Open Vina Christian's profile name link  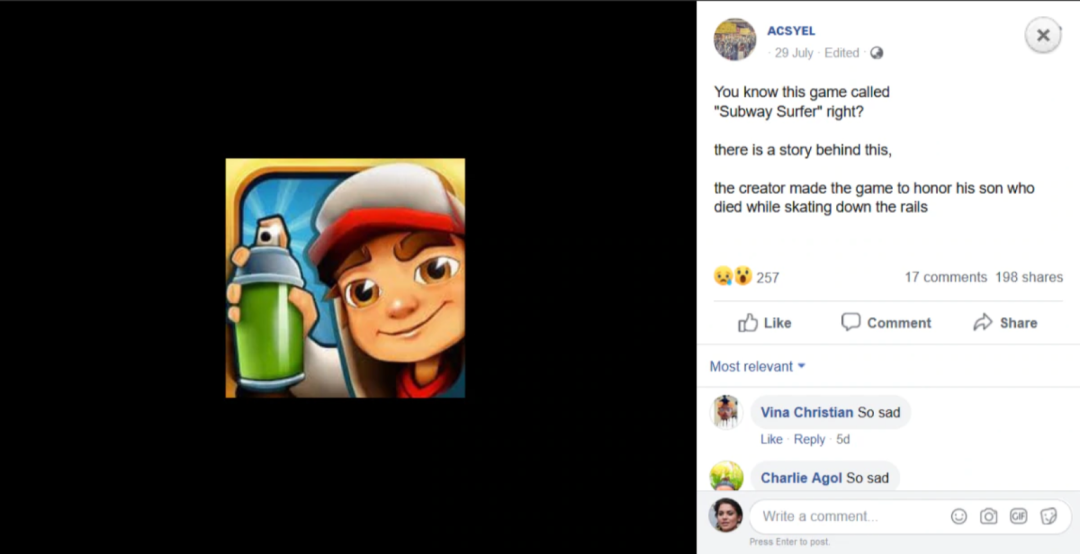807,412
